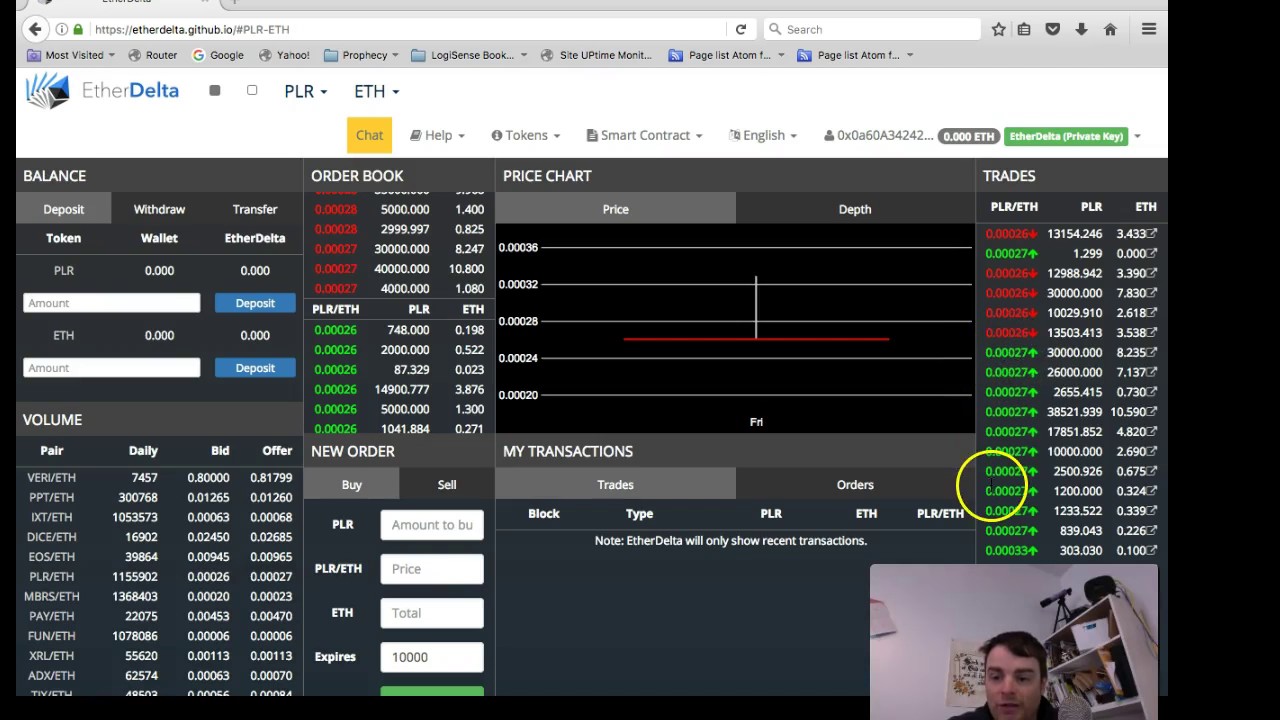Switch to light theme with the empty square
This screenshot has height=720, width=1280.
coord(252,90)
